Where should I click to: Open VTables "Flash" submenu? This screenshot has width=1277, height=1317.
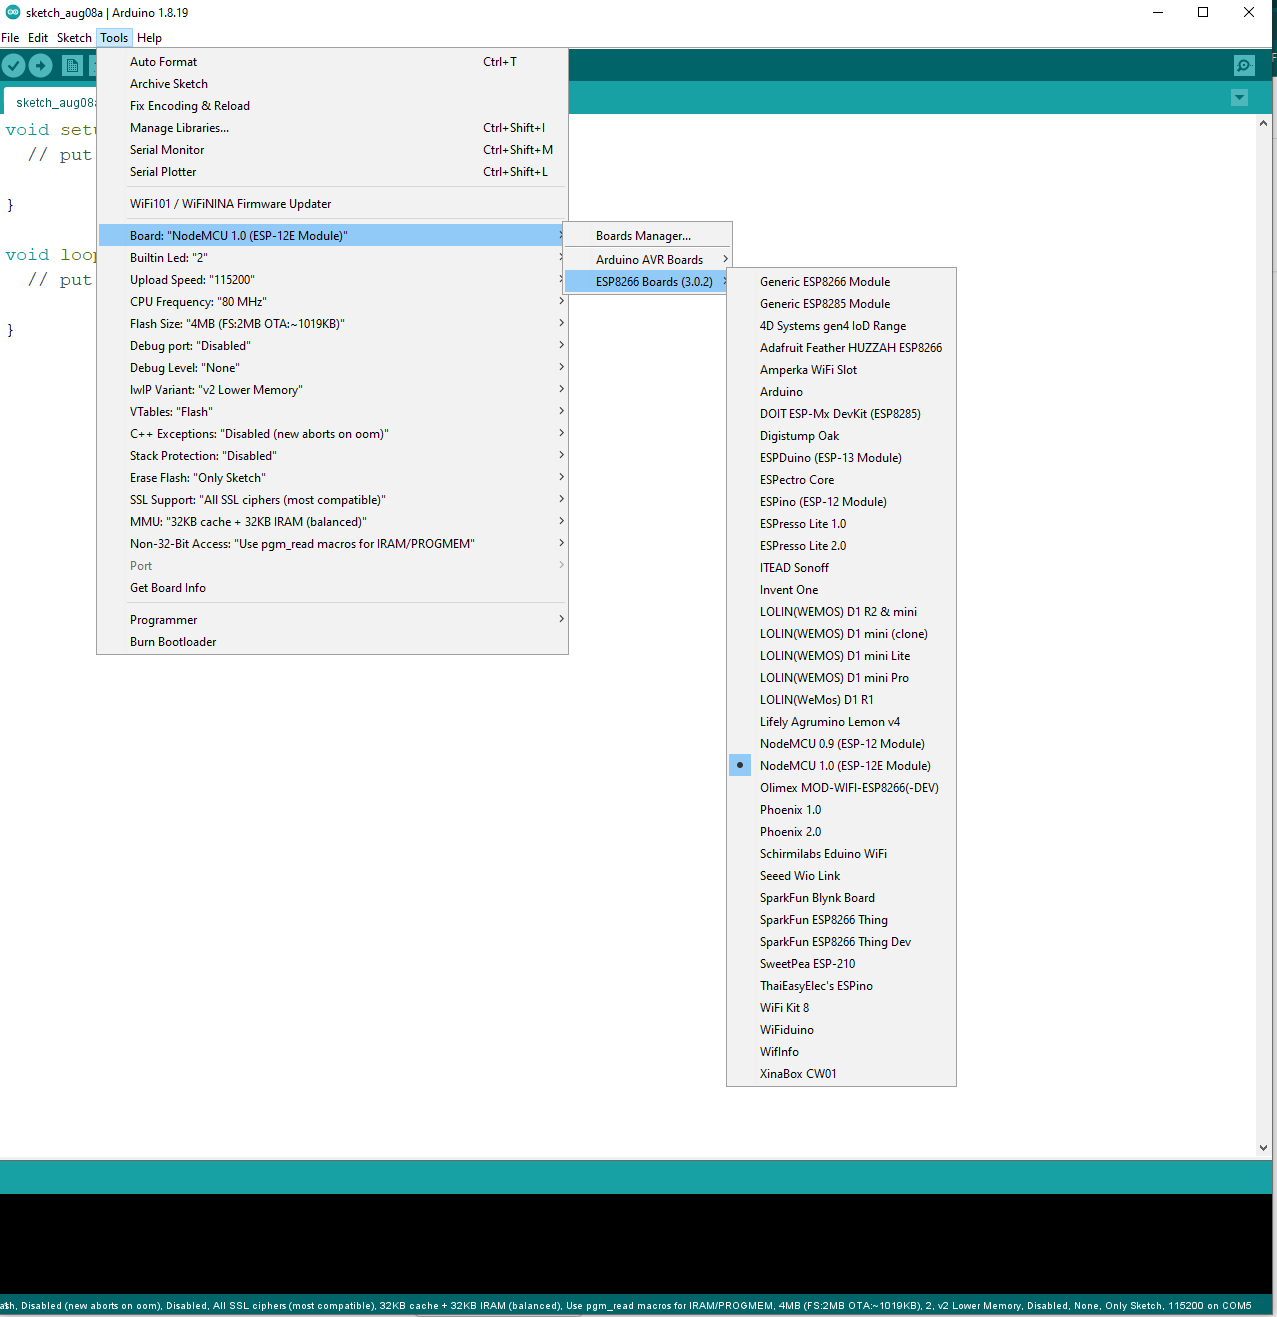pos(332,412)
